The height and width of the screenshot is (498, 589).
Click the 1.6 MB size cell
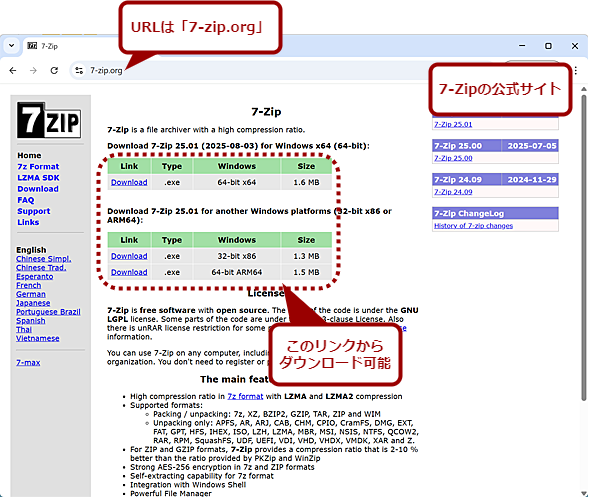(x=306, y=182)
